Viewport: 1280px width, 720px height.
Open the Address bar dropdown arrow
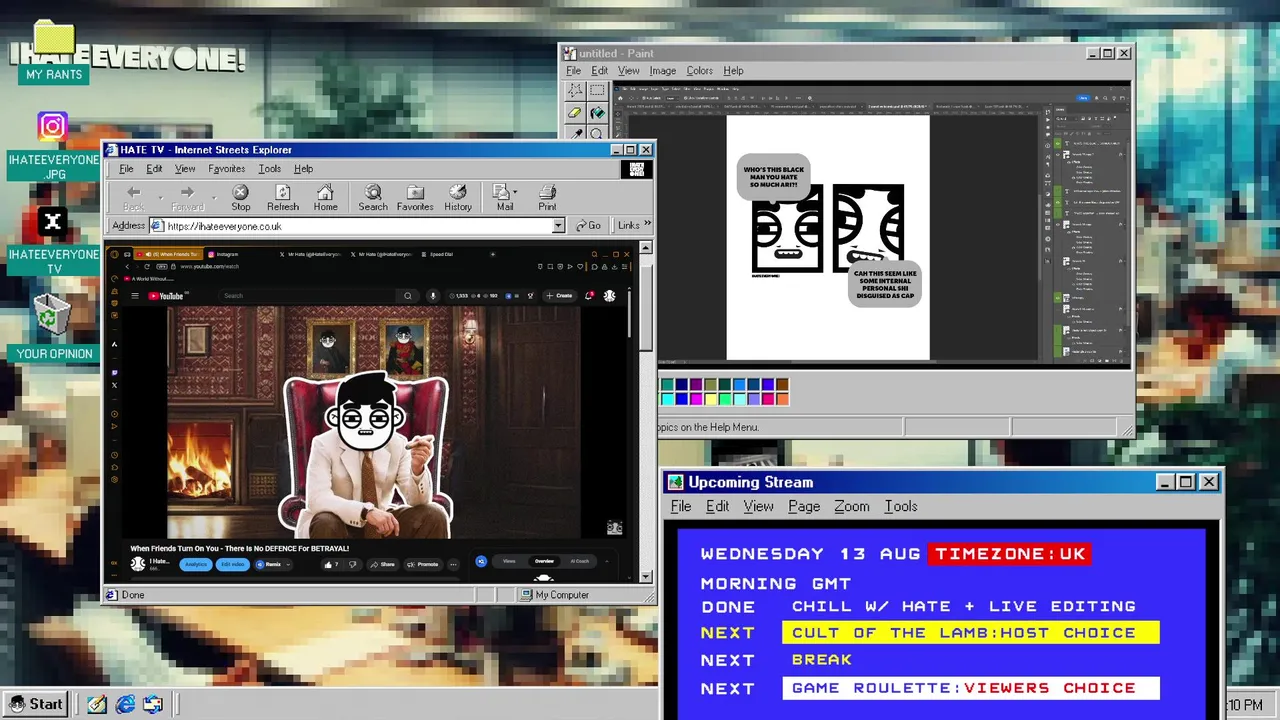(558, 226)
